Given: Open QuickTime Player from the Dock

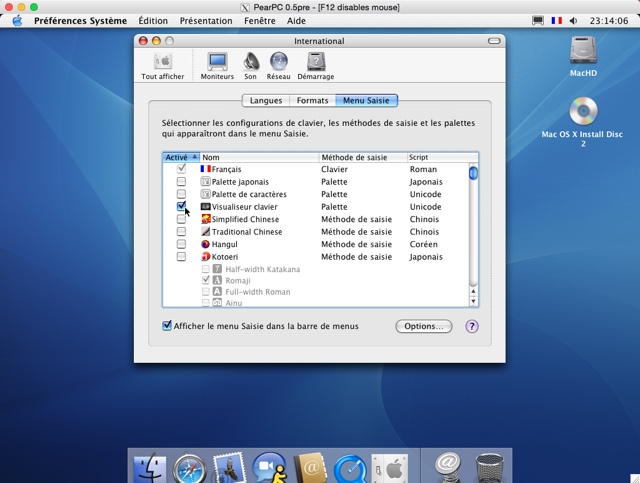Looking at the screenshot, I should click(350, 469).
